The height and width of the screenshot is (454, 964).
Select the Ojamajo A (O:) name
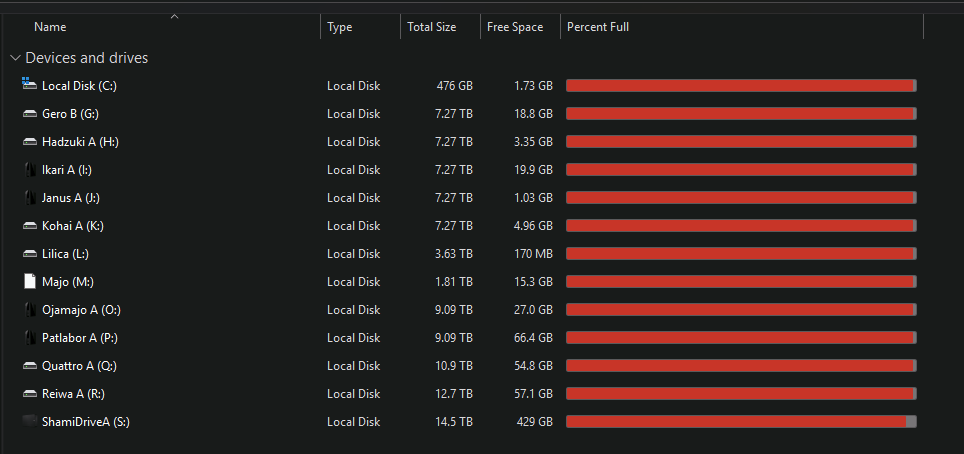click(81, 309)
